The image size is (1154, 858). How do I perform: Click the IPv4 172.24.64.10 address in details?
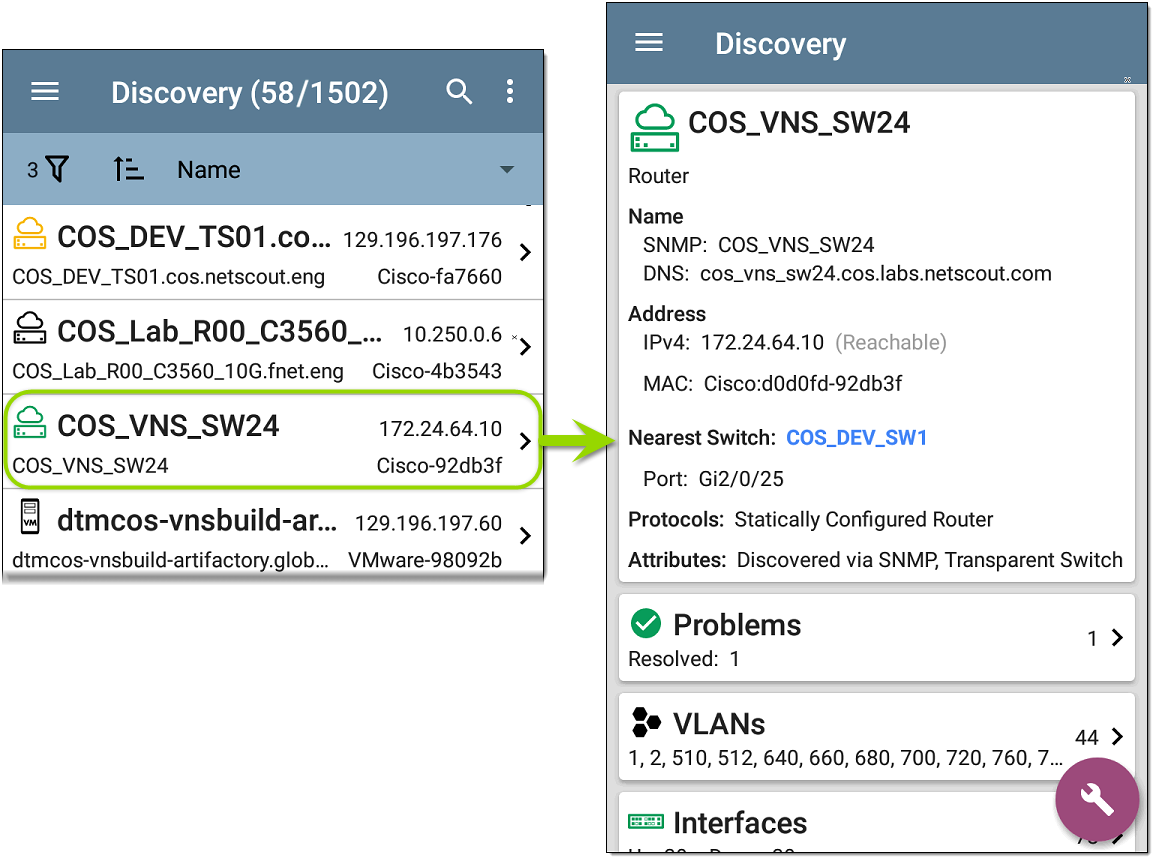[x=762, y=343]
